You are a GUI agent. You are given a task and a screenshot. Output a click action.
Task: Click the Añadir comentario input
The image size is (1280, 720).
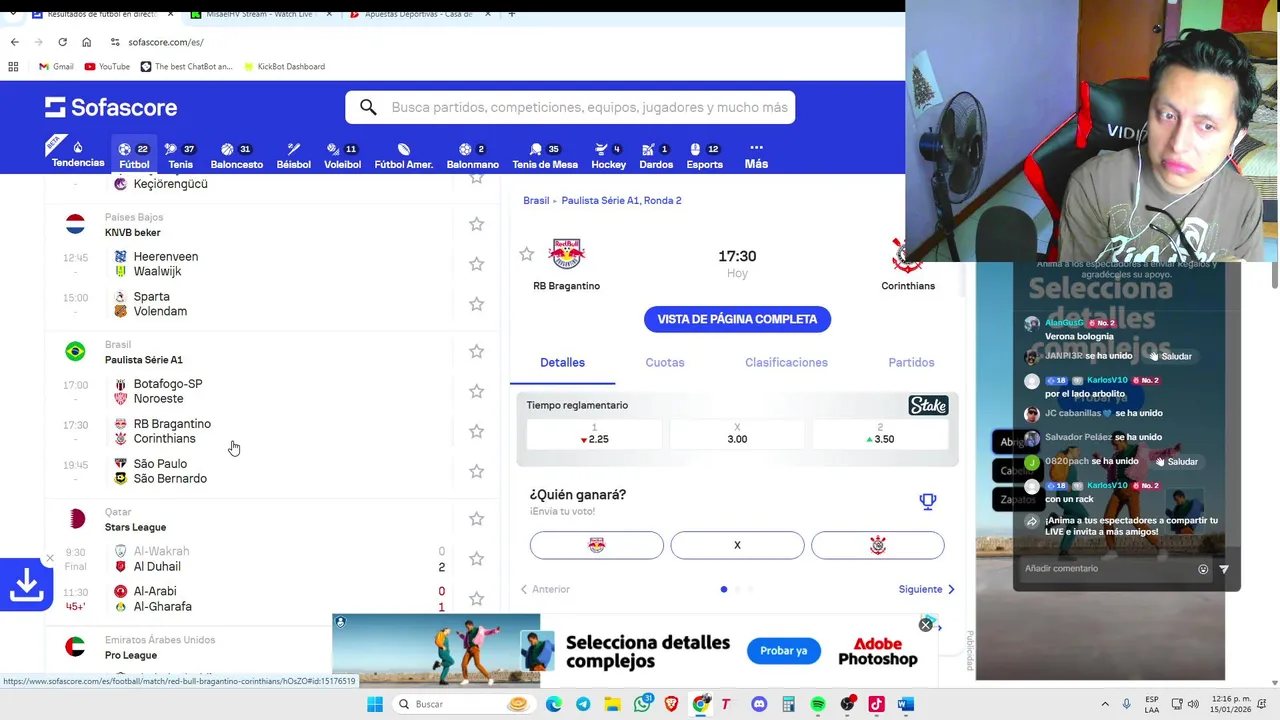pyautogui.click(x=1105, y=569)
